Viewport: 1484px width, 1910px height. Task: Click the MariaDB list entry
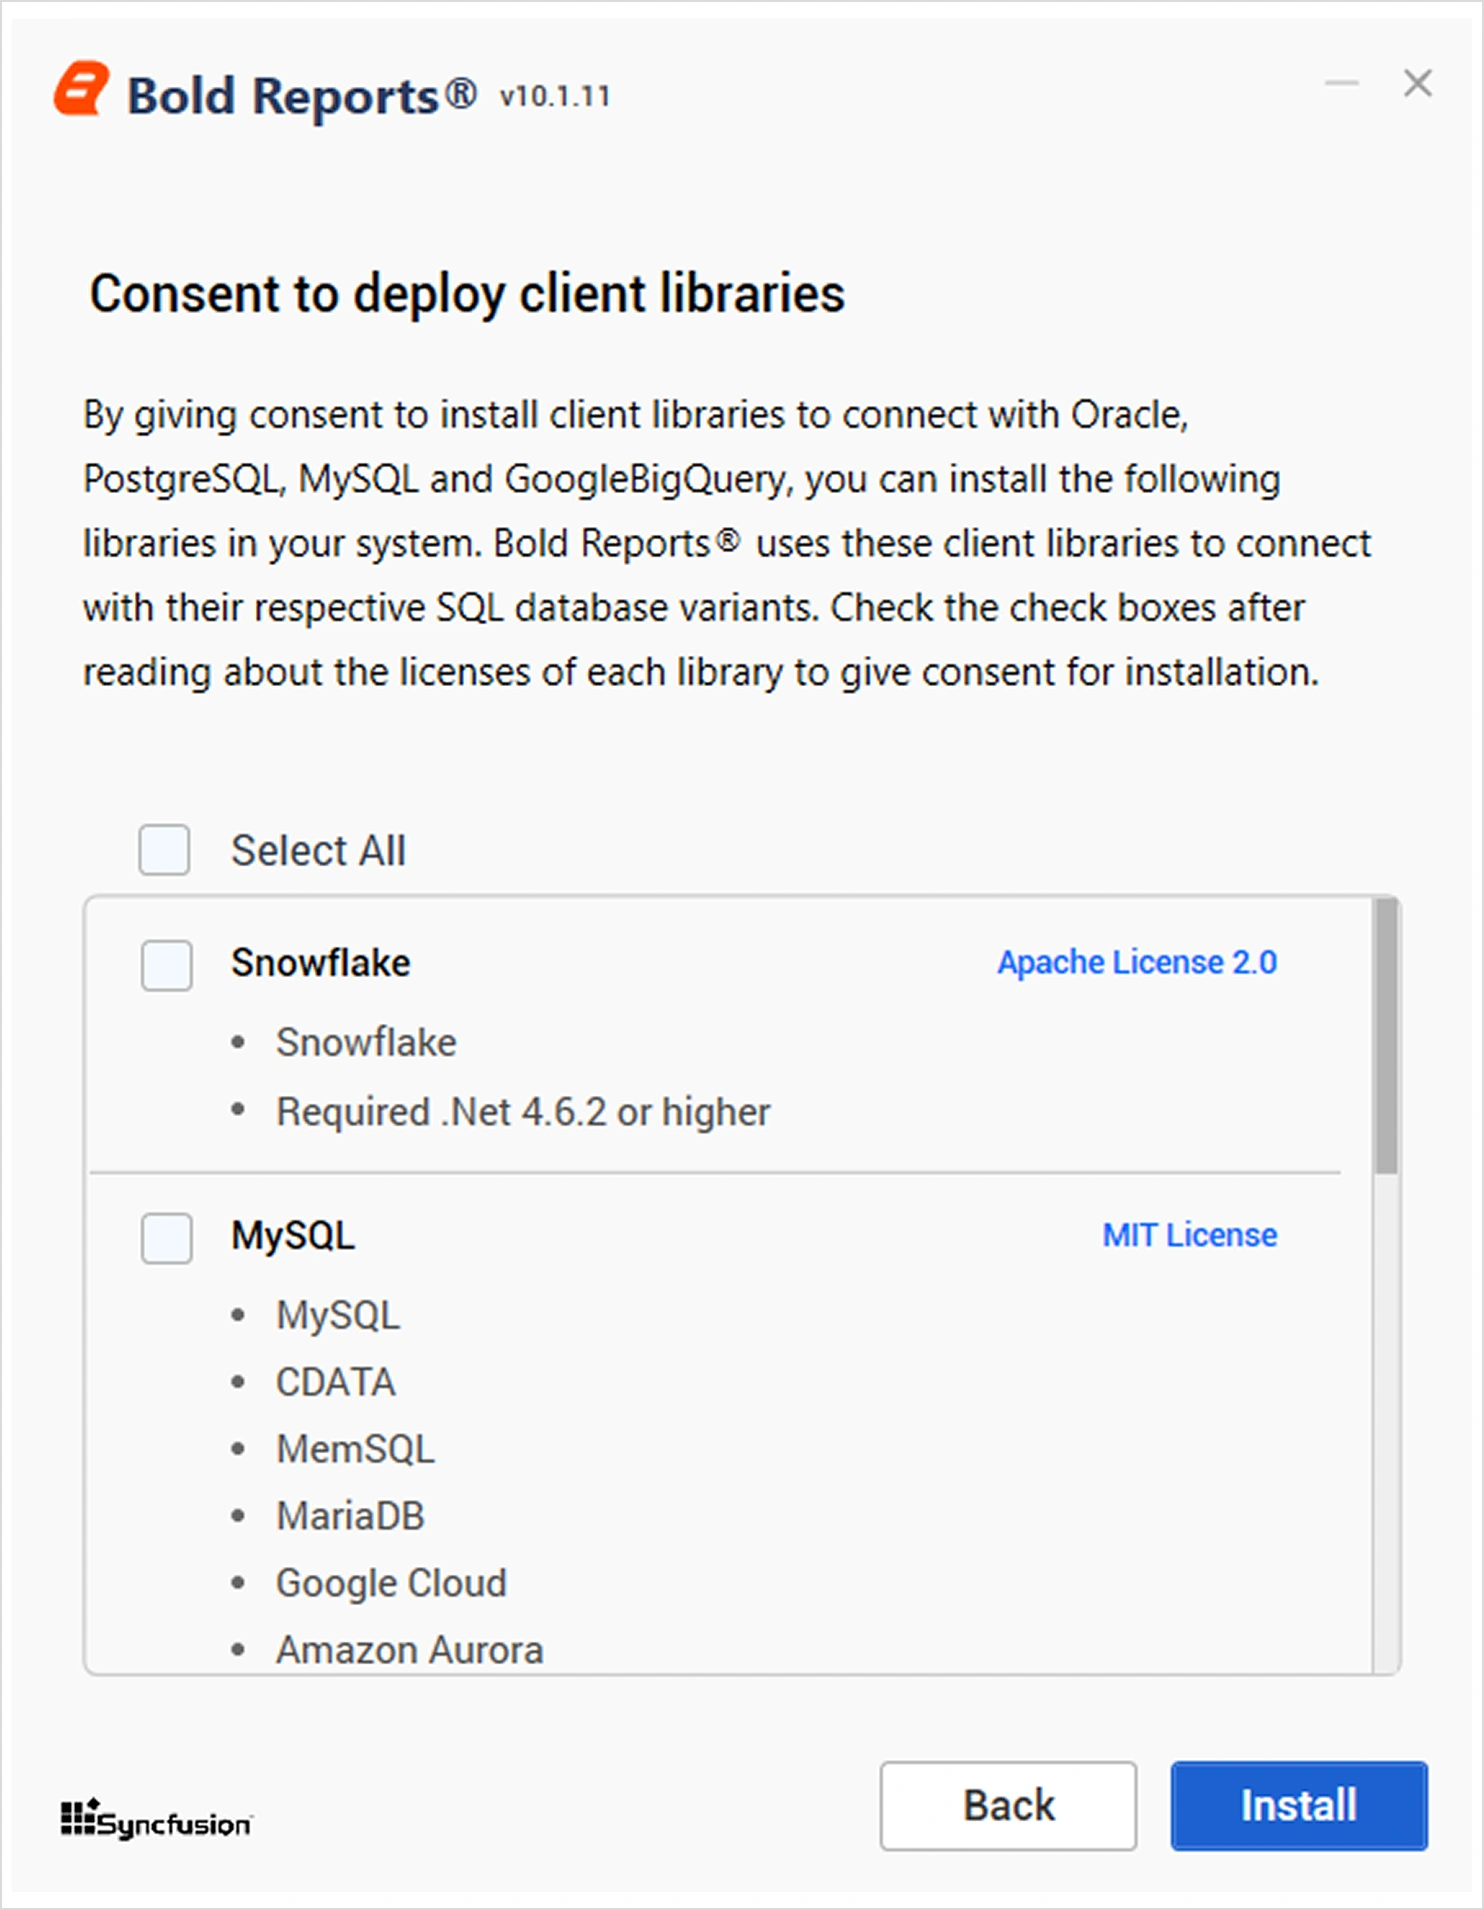pyautogui.click(x=350, y=1517)
